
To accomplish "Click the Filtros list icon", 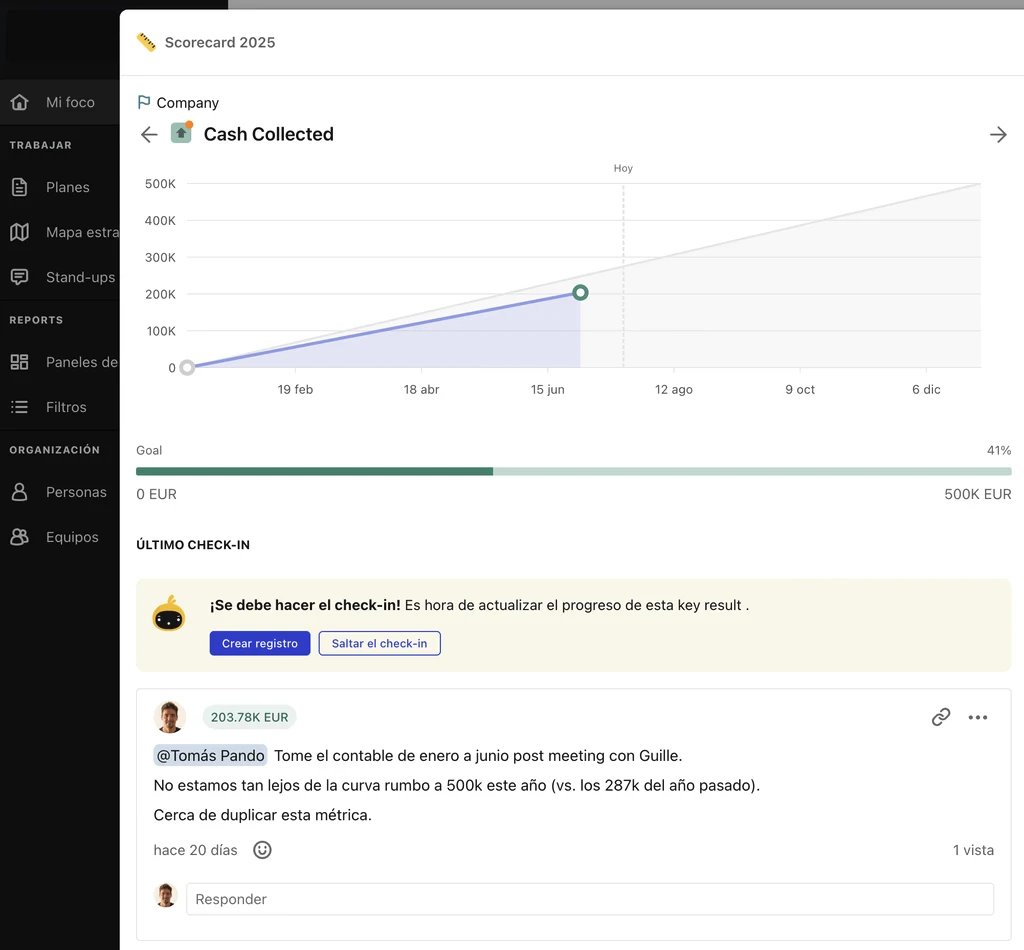I will 20,407.
